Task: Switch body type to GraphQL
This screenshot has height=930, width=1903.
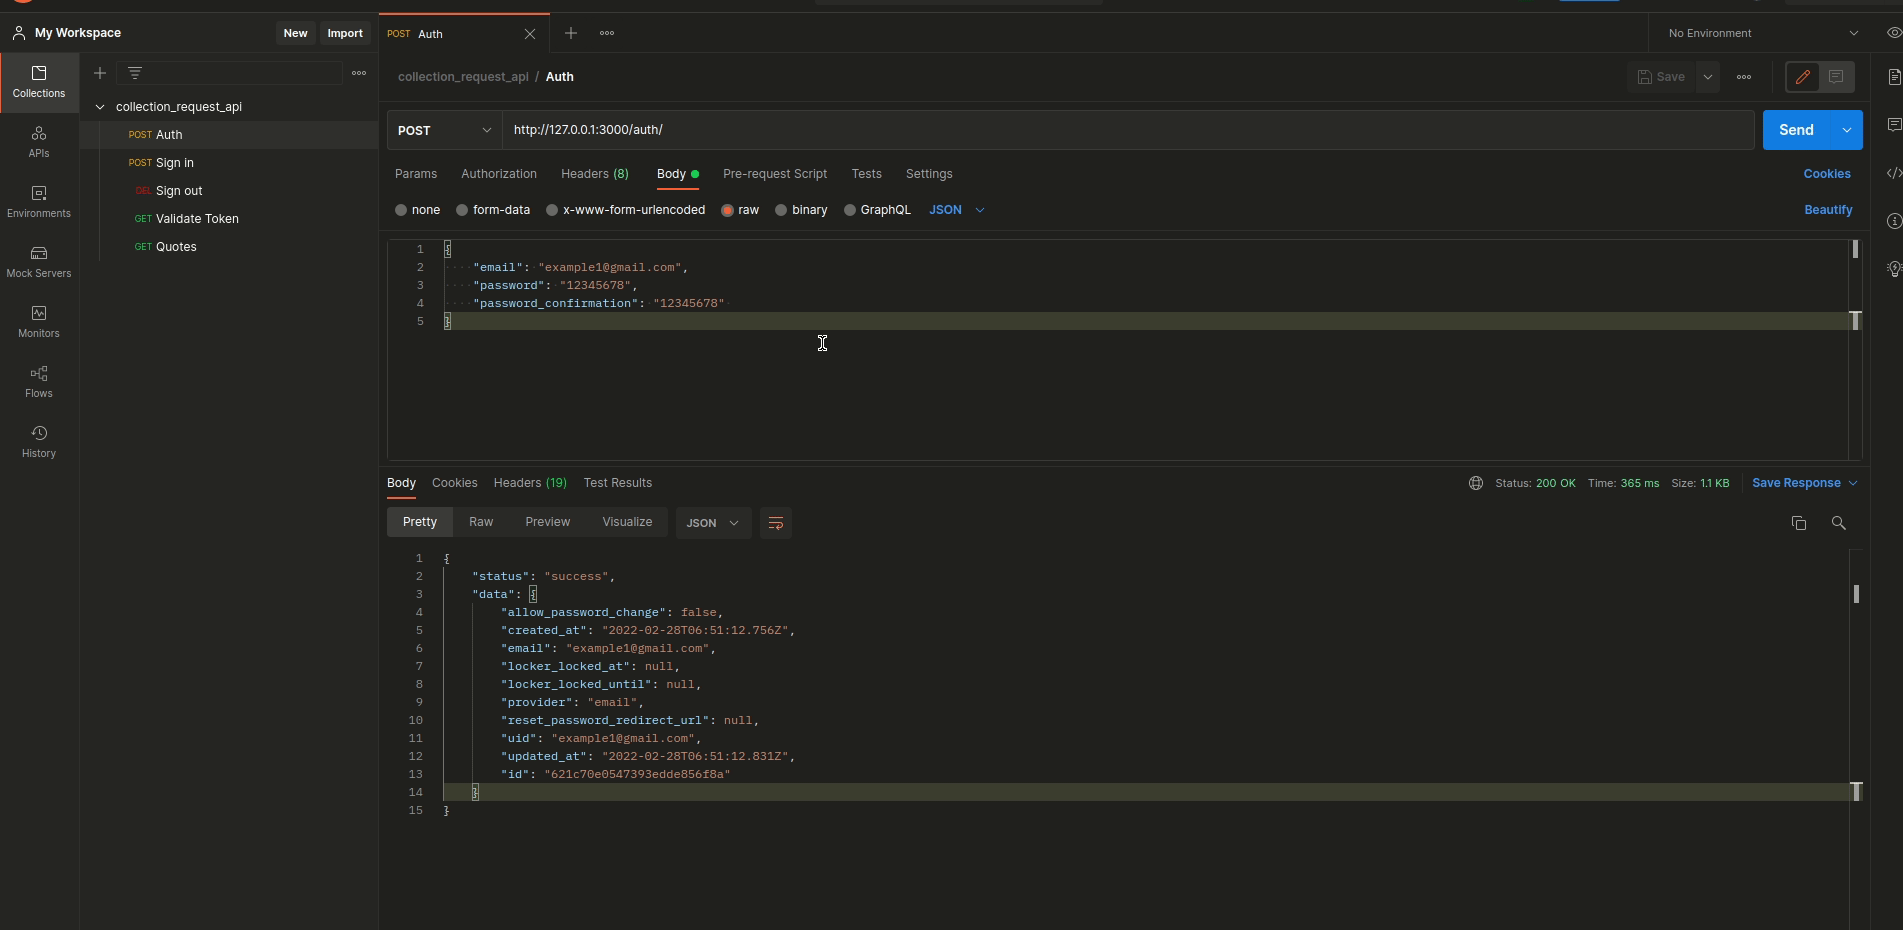Action: pyautogui.click(x=877, y=210)
